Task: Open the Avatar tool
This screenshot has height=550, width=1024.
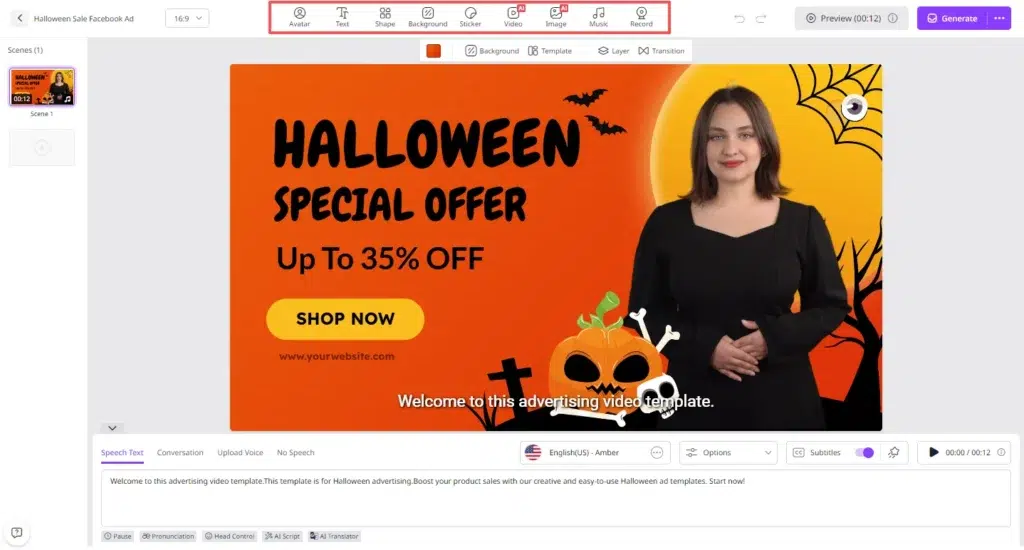Action: click(x=299, y=17)
